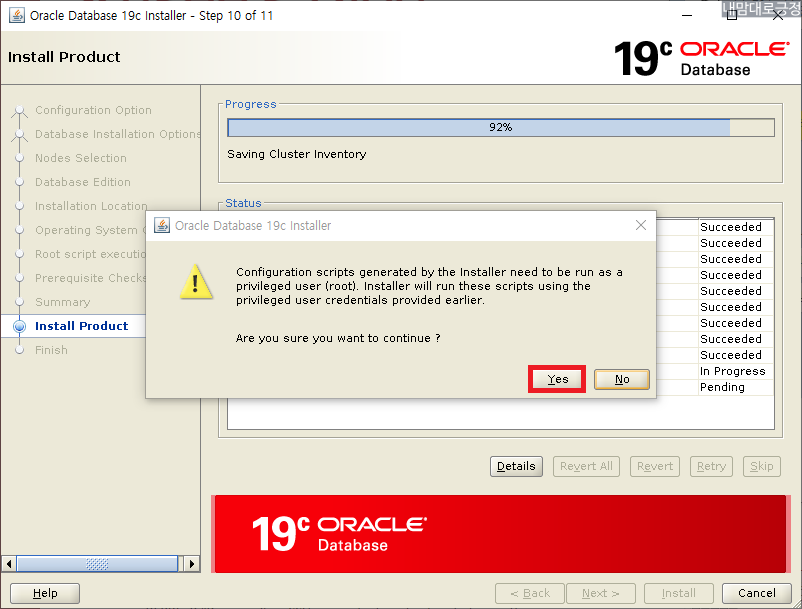Select the Prerequisite Checks step
Viewport: 802px width, 609px height.
[x=90, y=278]
